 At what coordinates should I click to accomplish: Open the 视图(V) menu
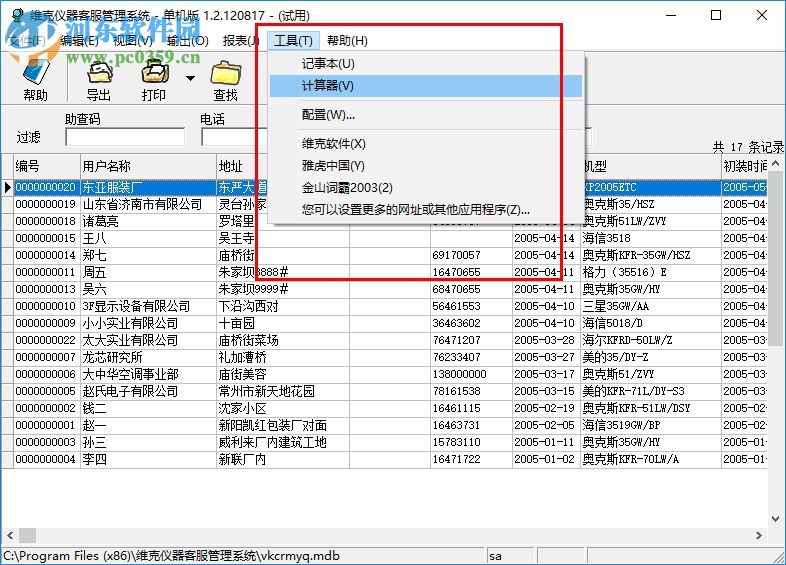tap(132, 41)
